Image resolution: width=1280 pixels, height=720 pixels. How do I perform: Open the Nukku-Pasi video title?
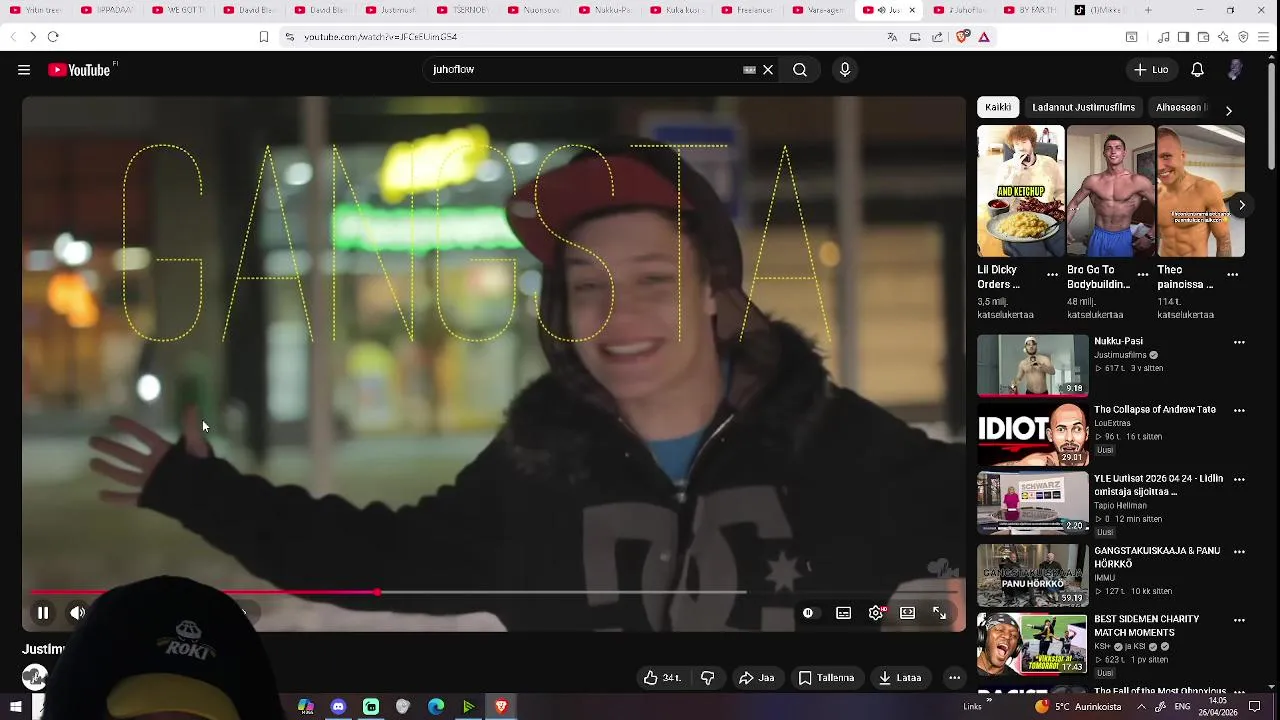pyautogui.click(x=1118, y=341)
